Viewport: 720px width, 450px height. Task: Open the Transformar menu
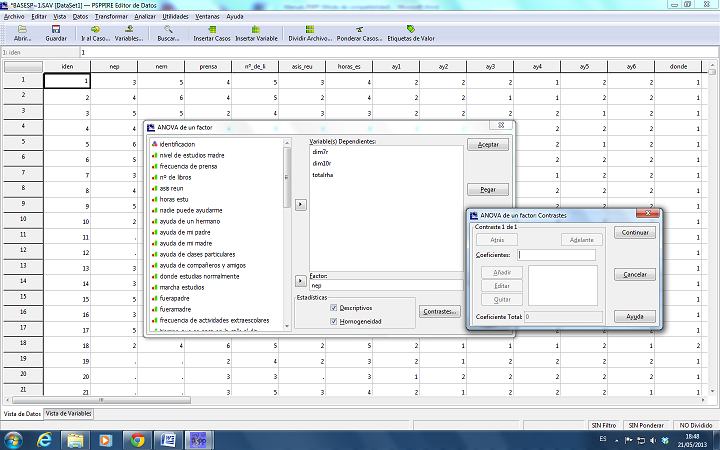pyautogui.click(x=111, y=17)
